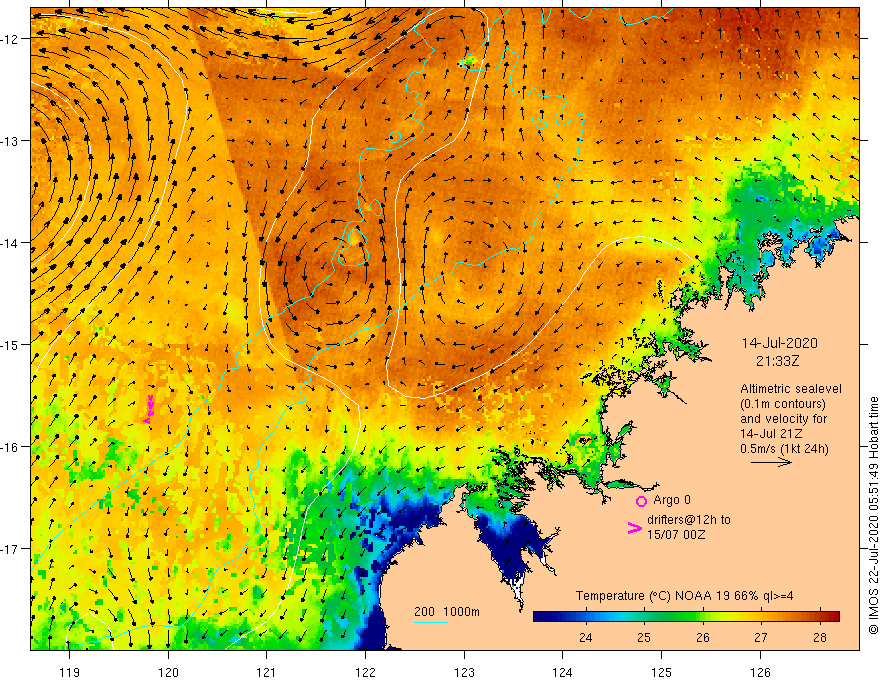Click latitude axis label -13
Image resolution: width=880 pixels, height=680 pixels.
tap(10, 141)
